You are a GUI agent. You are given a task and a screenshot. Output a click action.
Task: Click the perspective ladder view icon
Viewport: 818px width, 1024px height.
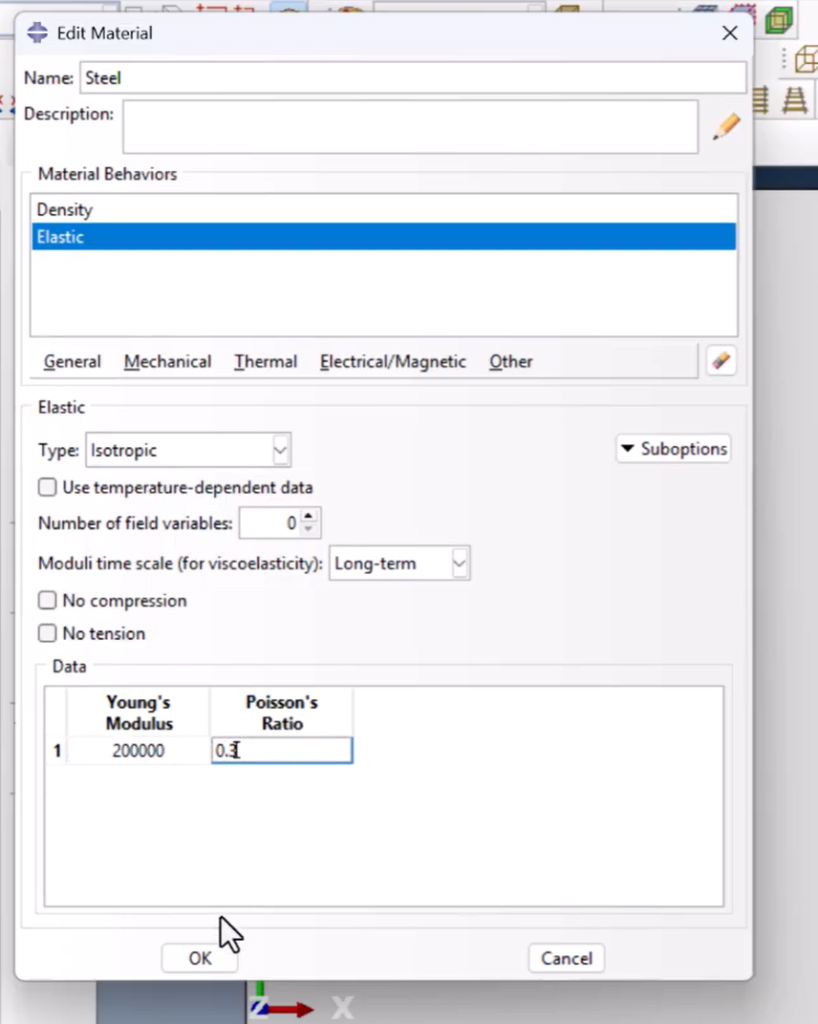796,100
